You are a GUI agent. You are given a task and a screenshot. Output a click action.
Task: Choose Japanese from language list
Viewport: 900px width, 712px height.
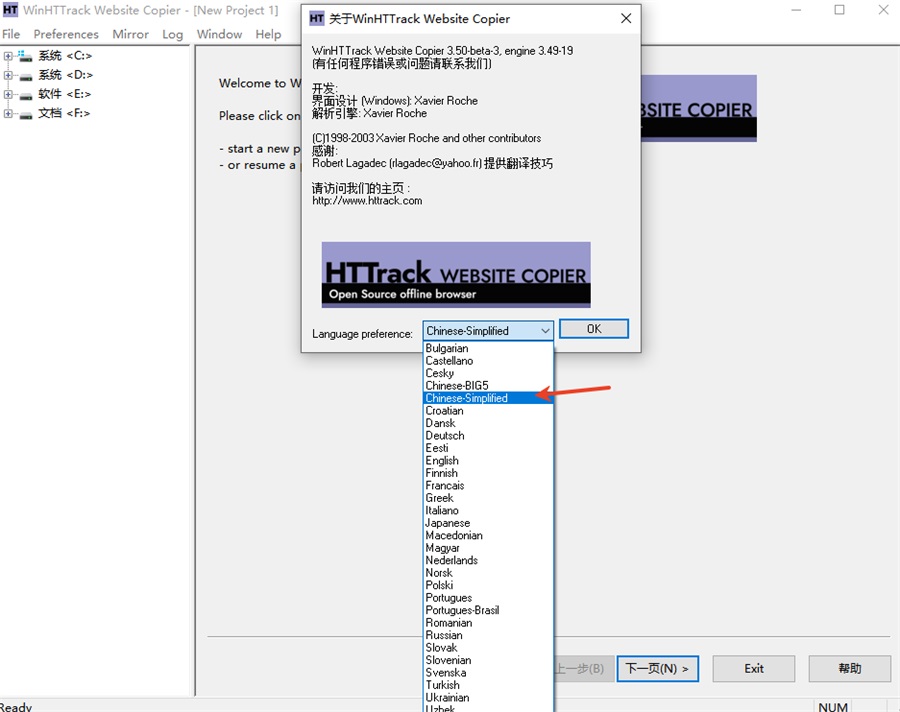point(488,523)
